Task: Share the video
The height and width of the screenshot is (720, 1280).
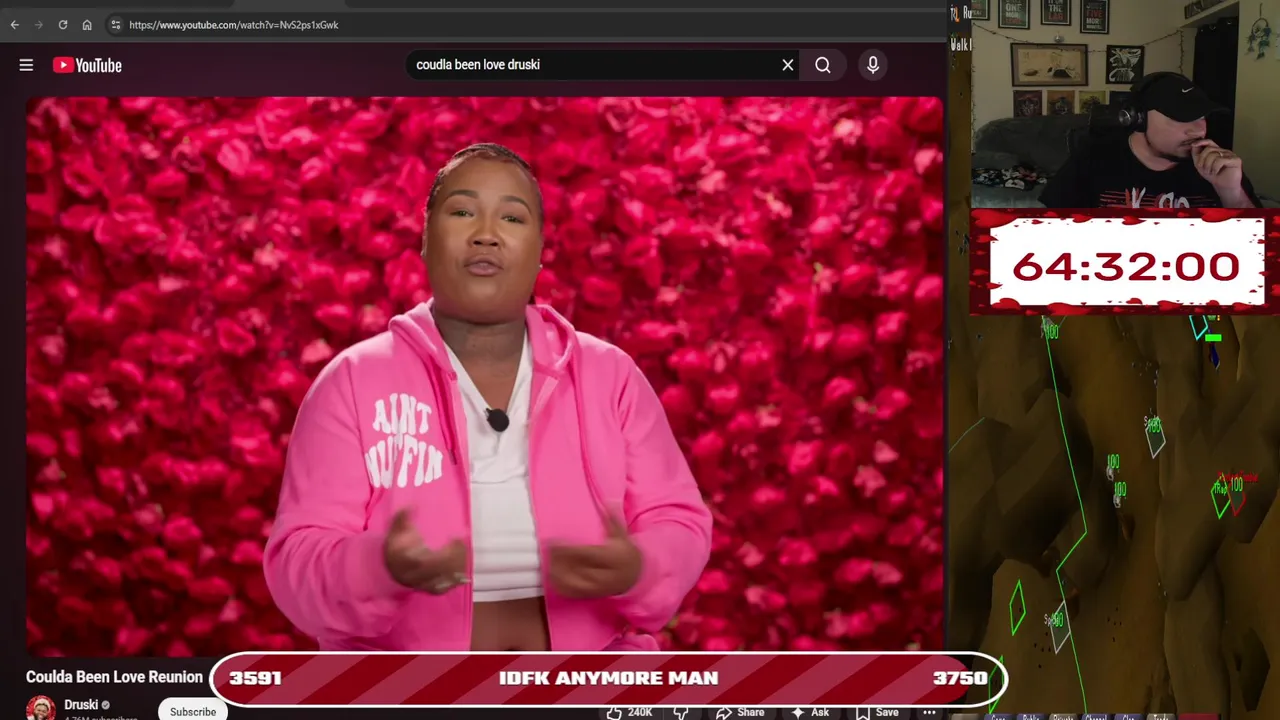Action: 740,712
